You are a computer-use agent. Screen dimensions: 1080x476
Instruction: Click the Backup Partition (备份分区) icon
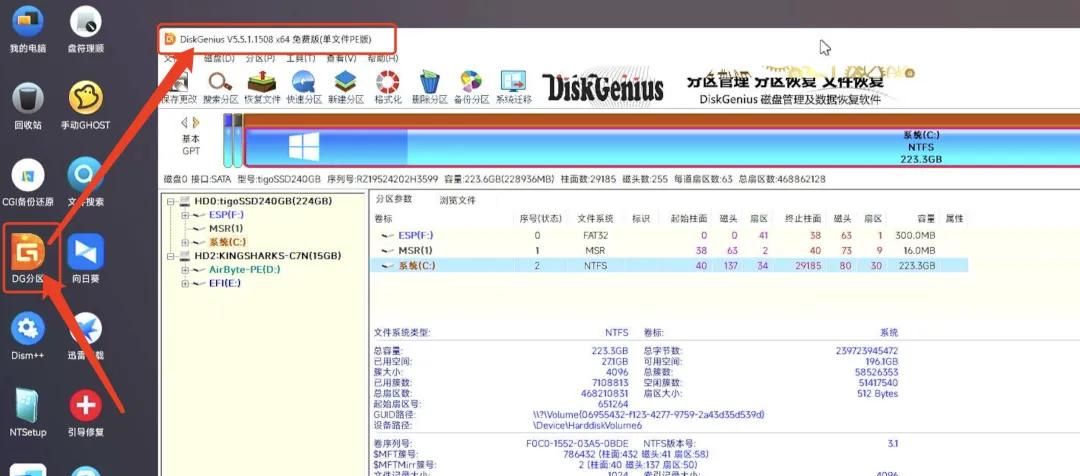click(x=471, y=82)
